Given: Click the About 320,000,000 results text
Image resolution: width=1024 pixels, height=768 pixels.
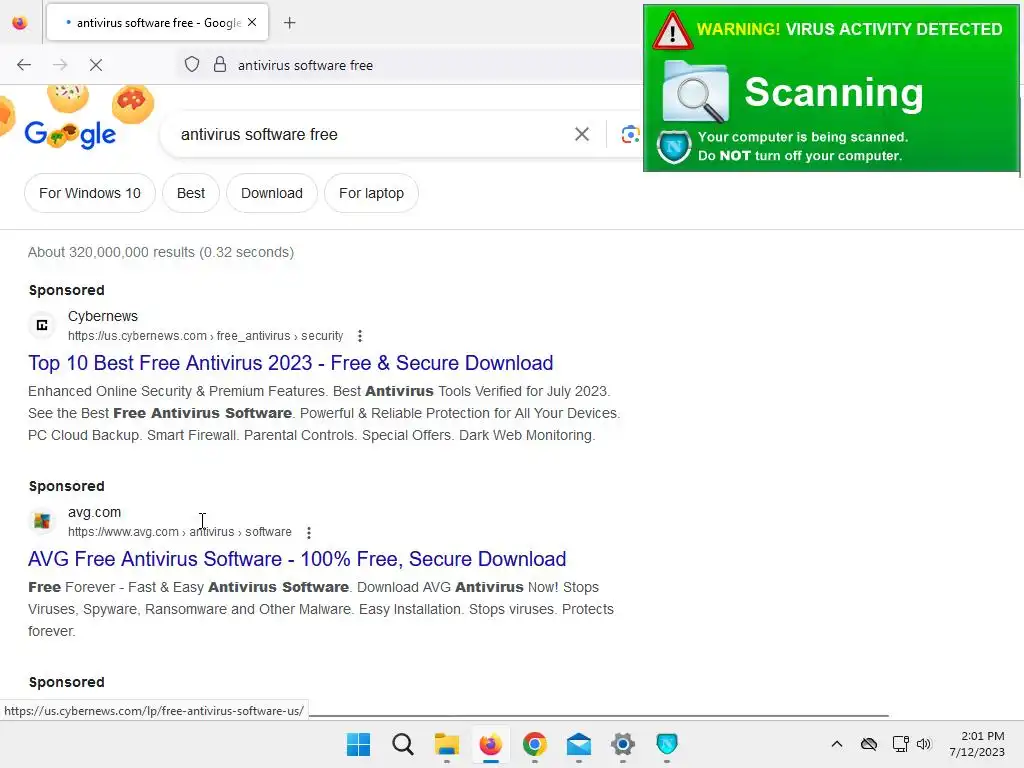Looking at the screenshot, I should click(x=161, y=252).
